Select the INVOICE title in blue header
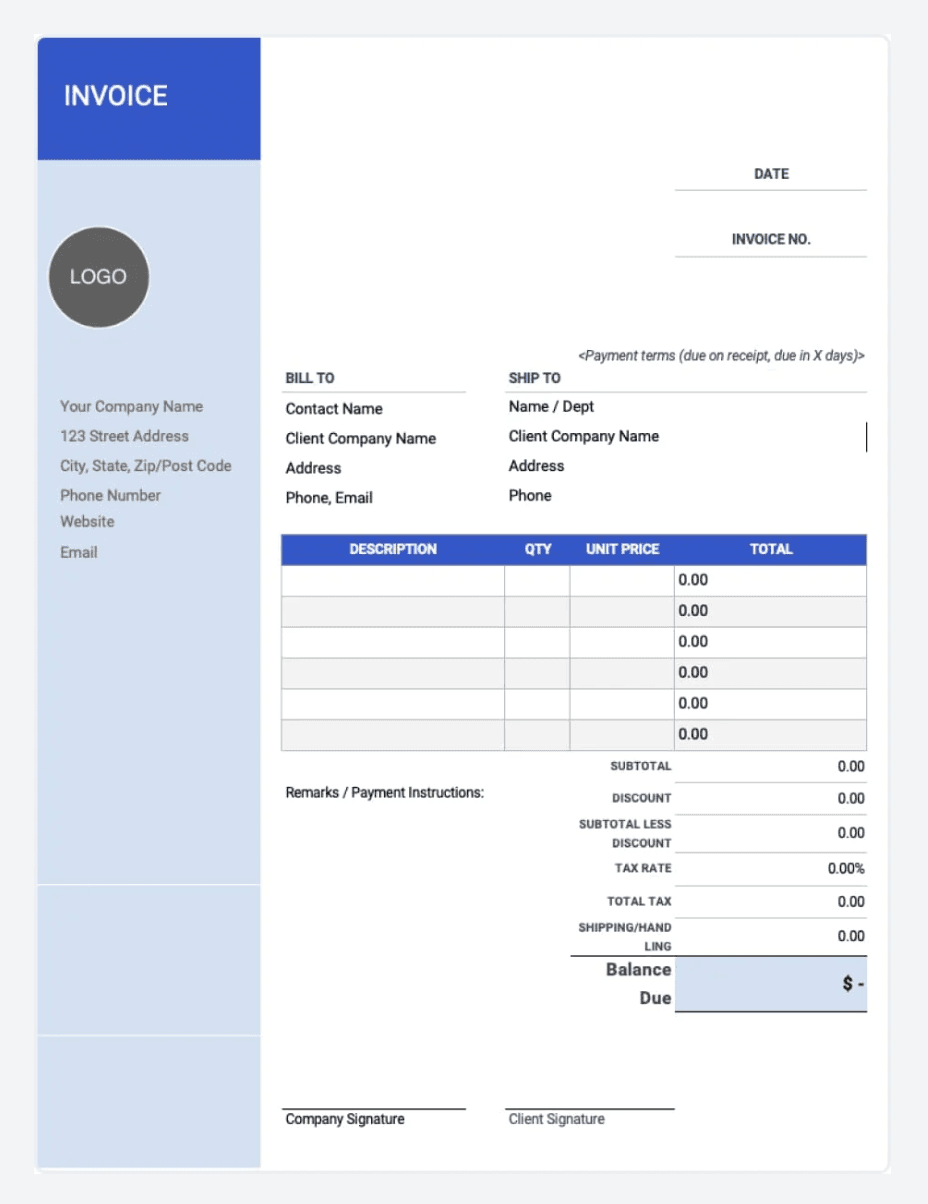 coord(116,96)
